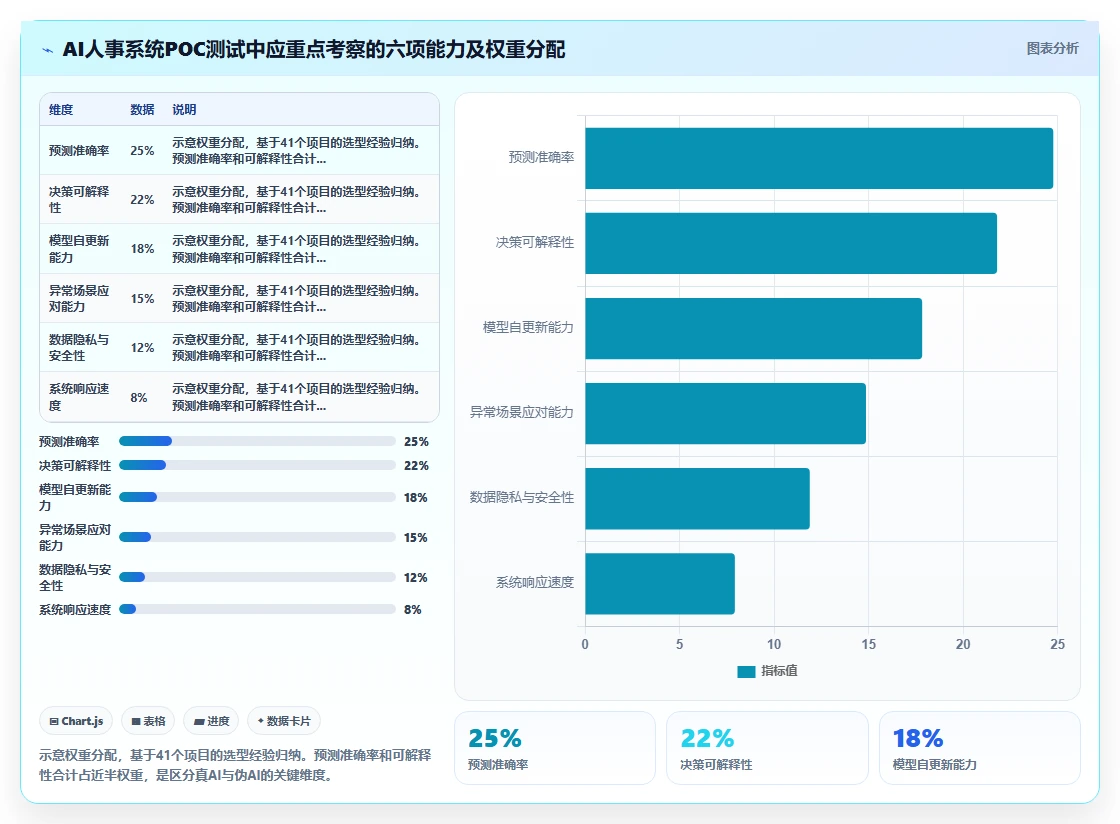Click the 说明 column header
The height and width of the screenshot is (824, 1120).
coord(184,109)
